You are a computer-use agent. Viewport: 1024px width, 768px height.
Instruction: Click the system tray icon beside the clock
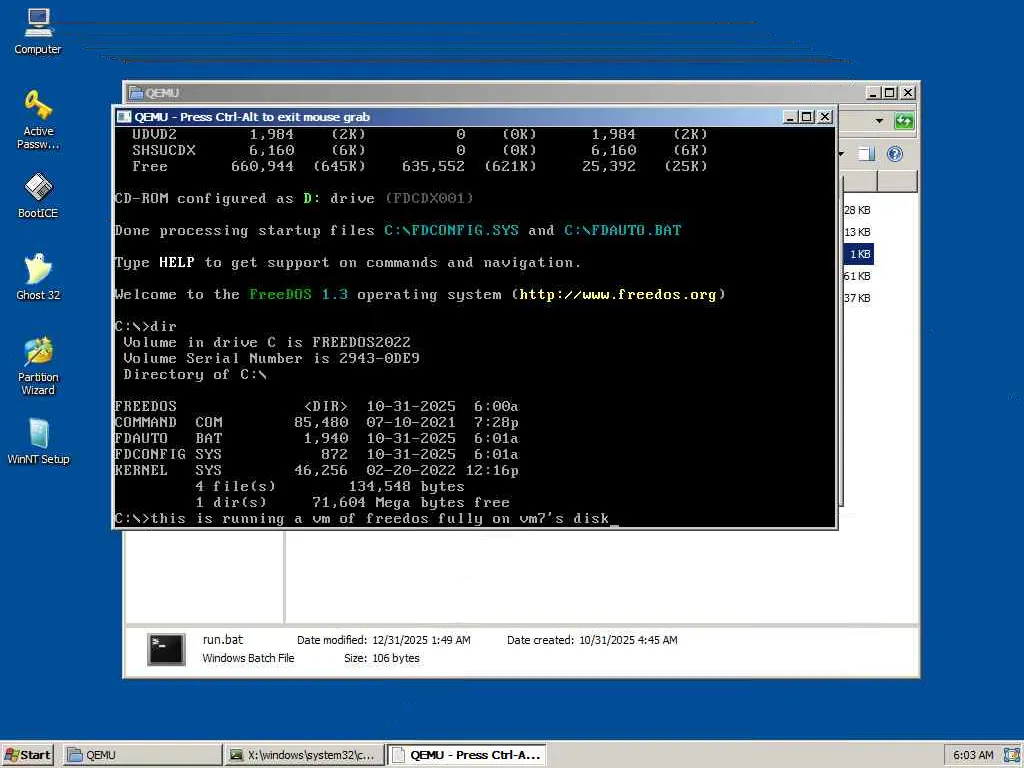(1012, 755)
